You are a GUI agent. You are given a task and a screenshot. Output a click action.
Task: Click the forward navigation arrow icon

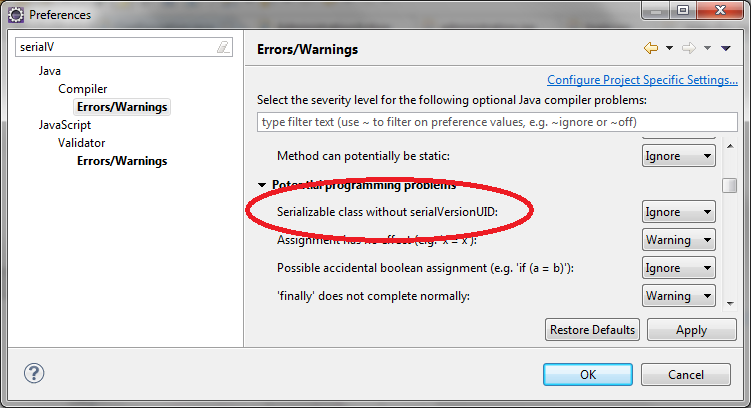688,48
